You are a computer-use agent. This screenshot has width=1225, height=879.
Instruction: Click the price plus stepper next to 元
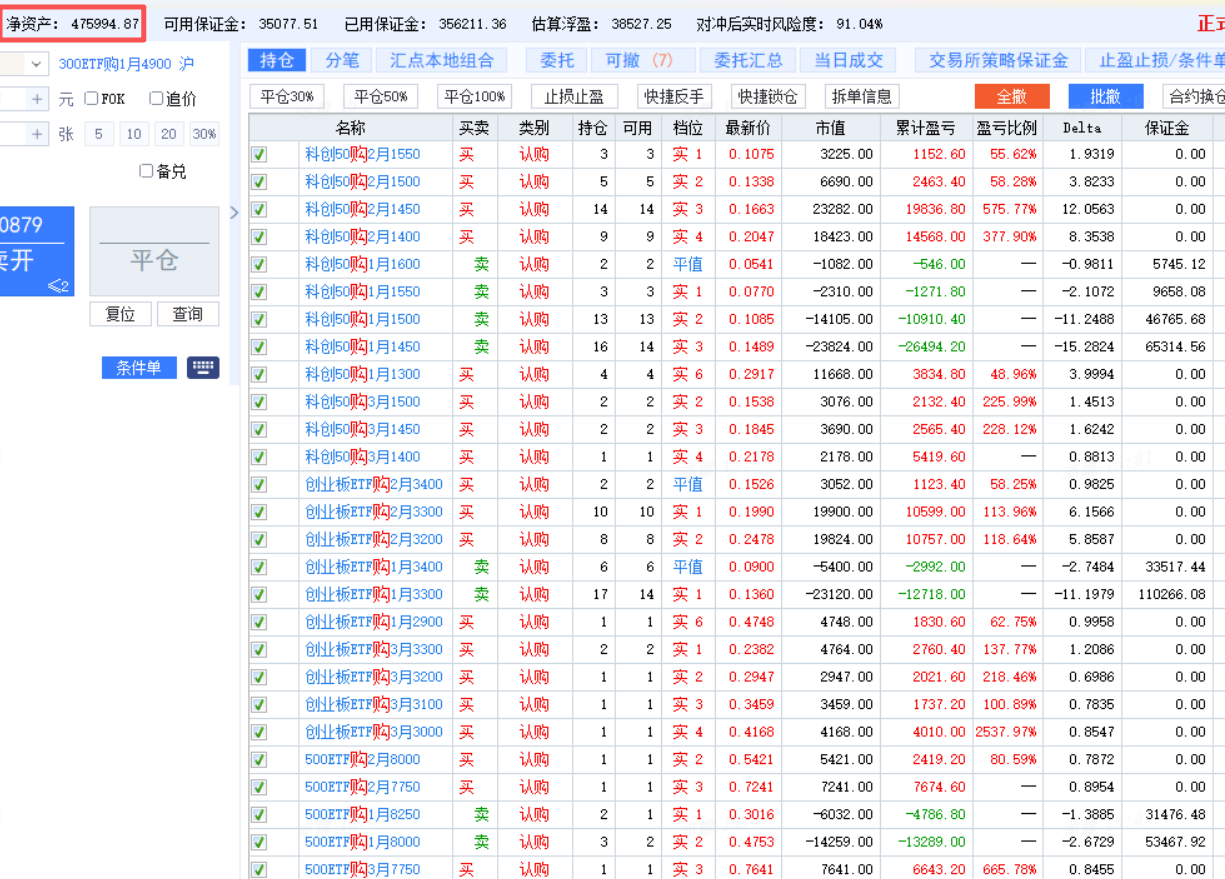(x=37, y=99)
